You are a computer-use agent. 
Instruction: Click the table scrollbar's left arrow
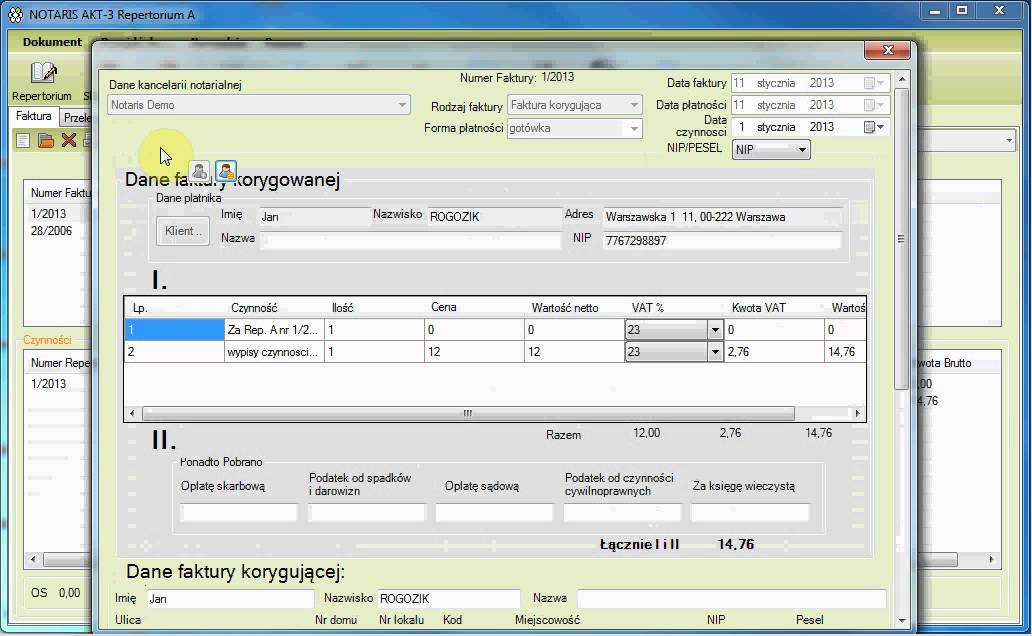point(132,413)
